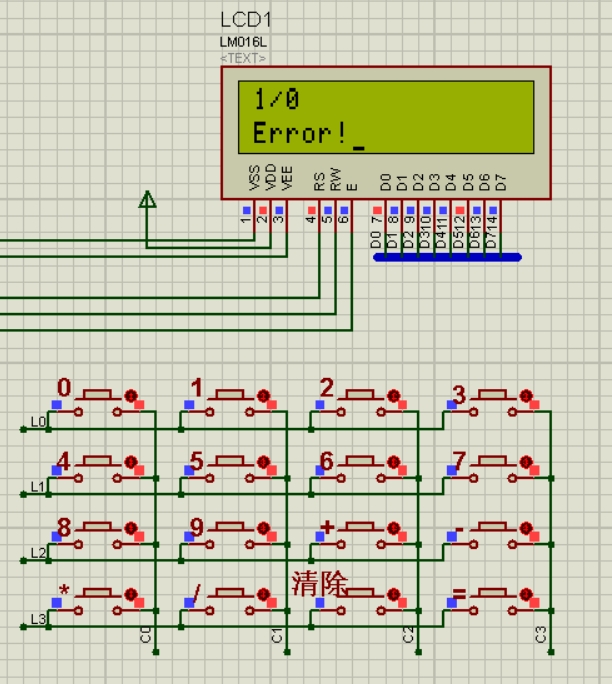Click keypad button 3
Image resolution: width=612 pixels, height=684 pixels.
[x=492, y=395]
